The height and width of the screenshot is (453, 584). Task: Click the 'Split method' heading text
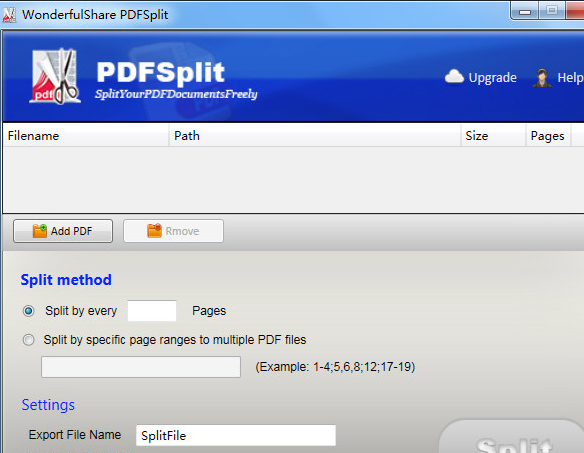click(66, 280)
